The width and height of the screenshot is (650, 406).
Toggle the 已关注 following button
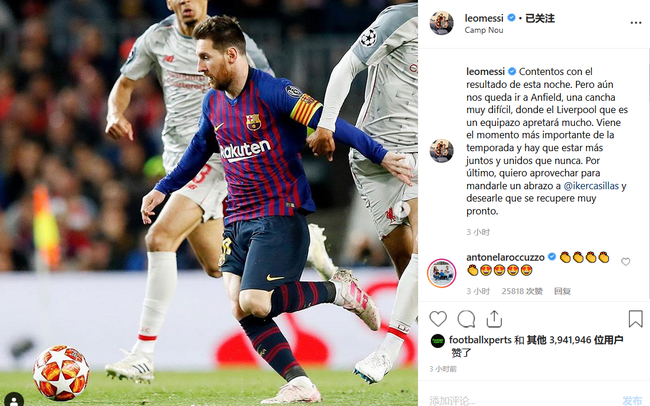[x=539, y=18]
